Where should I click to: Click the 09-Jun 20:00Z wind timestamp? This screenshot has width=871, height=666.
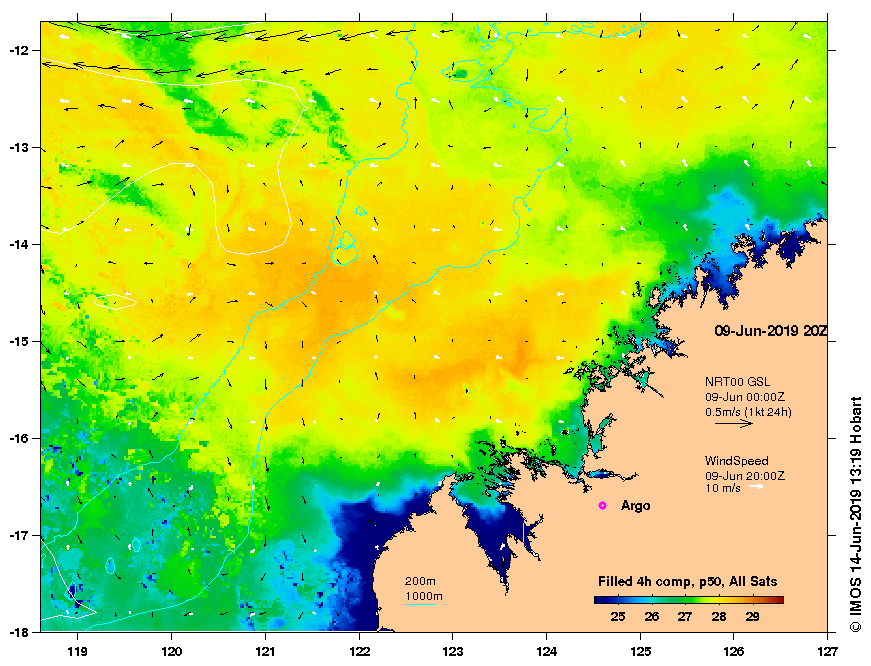(745, 476)
